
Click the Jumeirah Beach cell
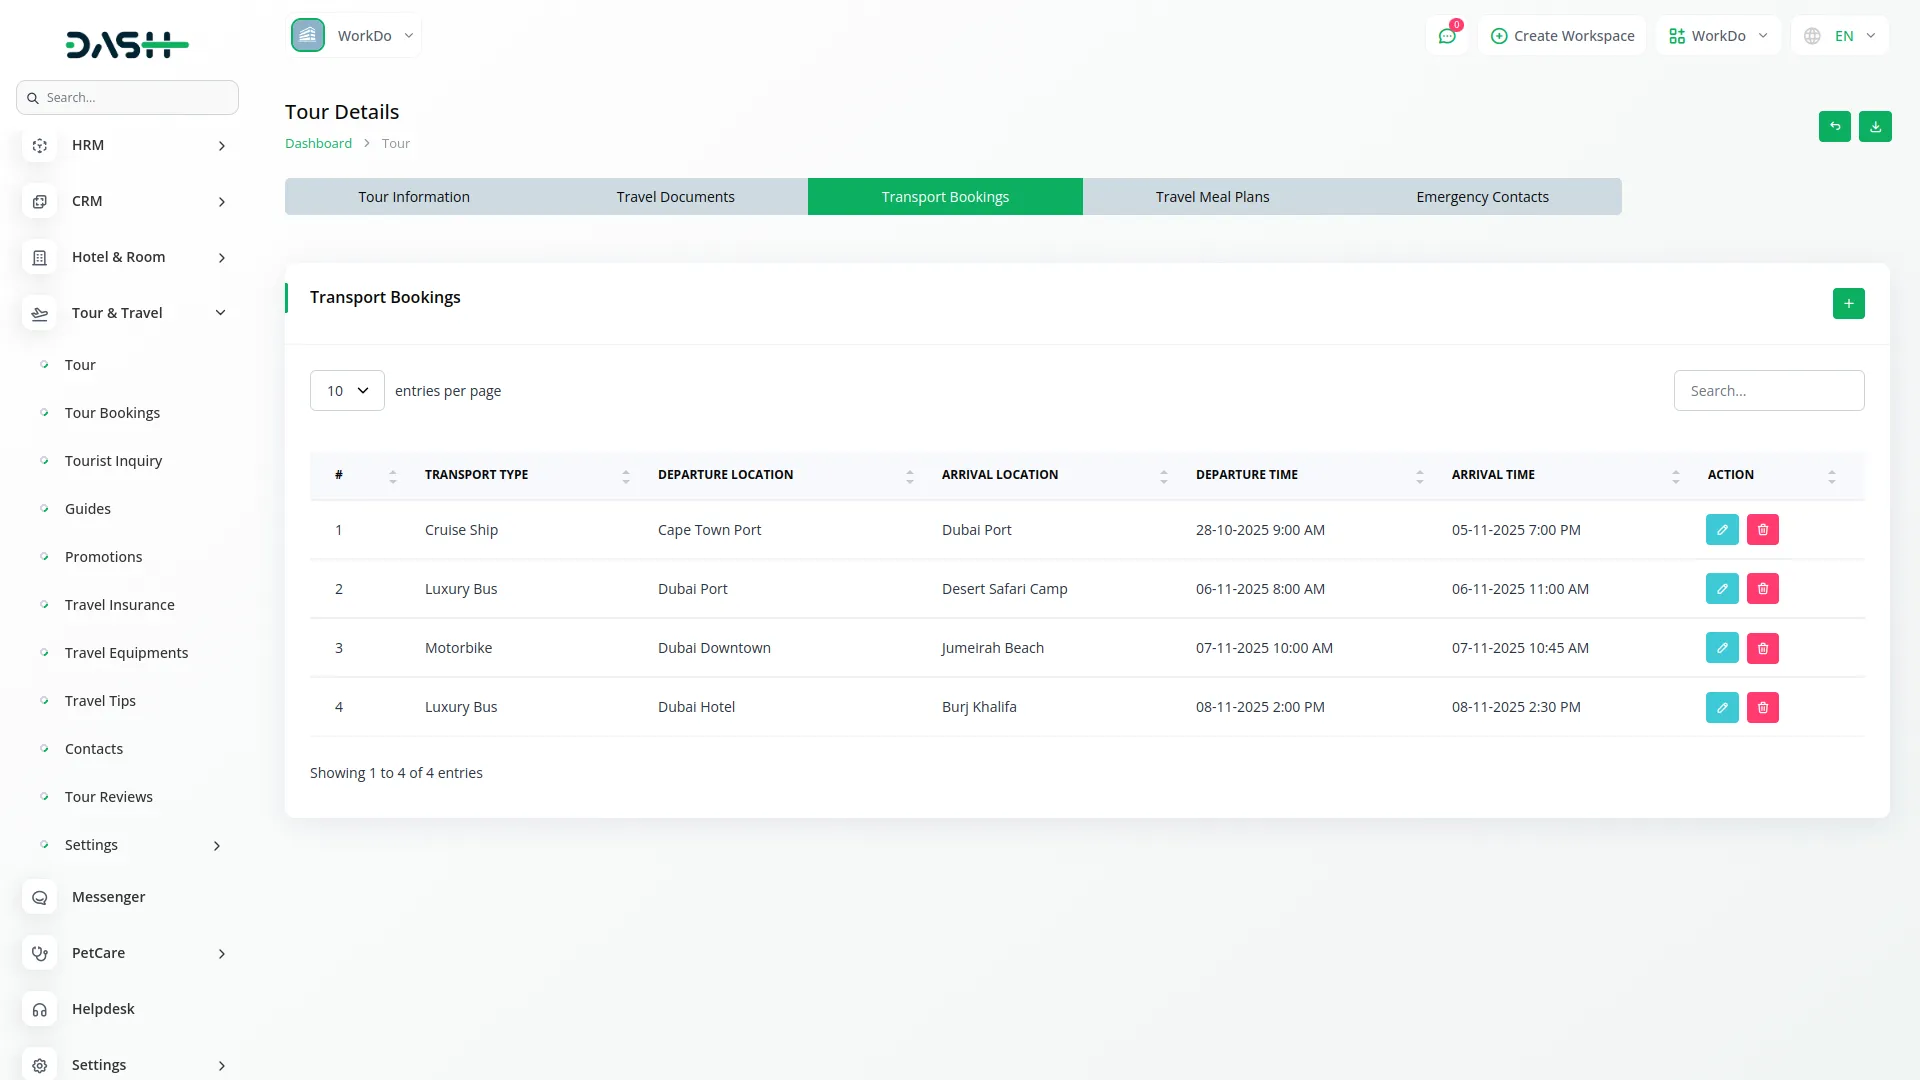tap(992, 648)
